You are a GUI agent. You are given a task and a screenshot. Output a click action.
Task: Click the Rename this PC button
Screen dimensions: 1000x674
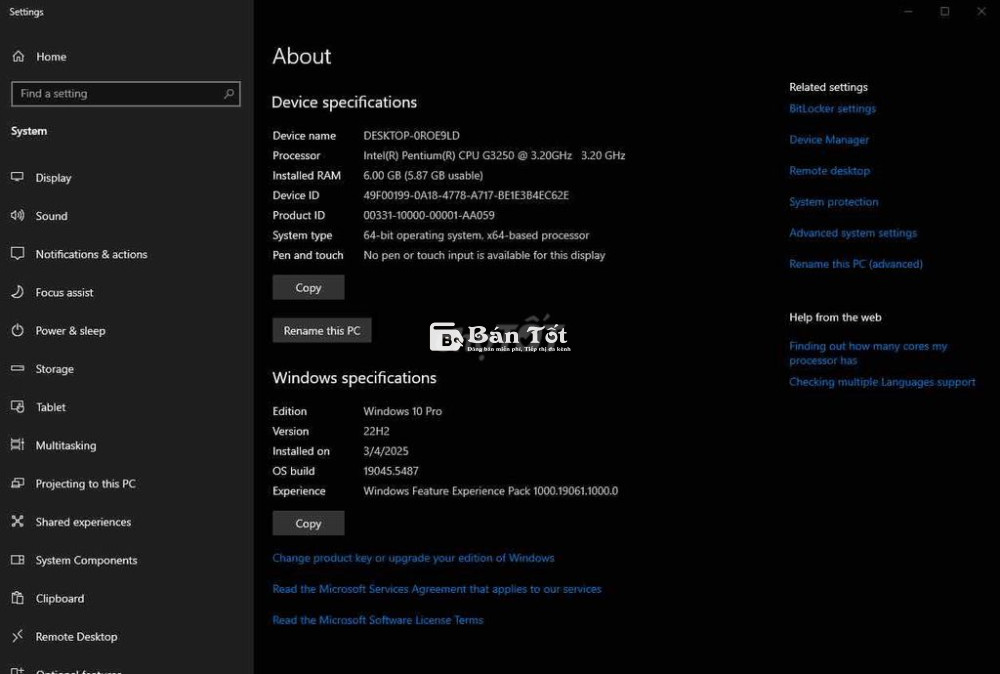[321, 330]
